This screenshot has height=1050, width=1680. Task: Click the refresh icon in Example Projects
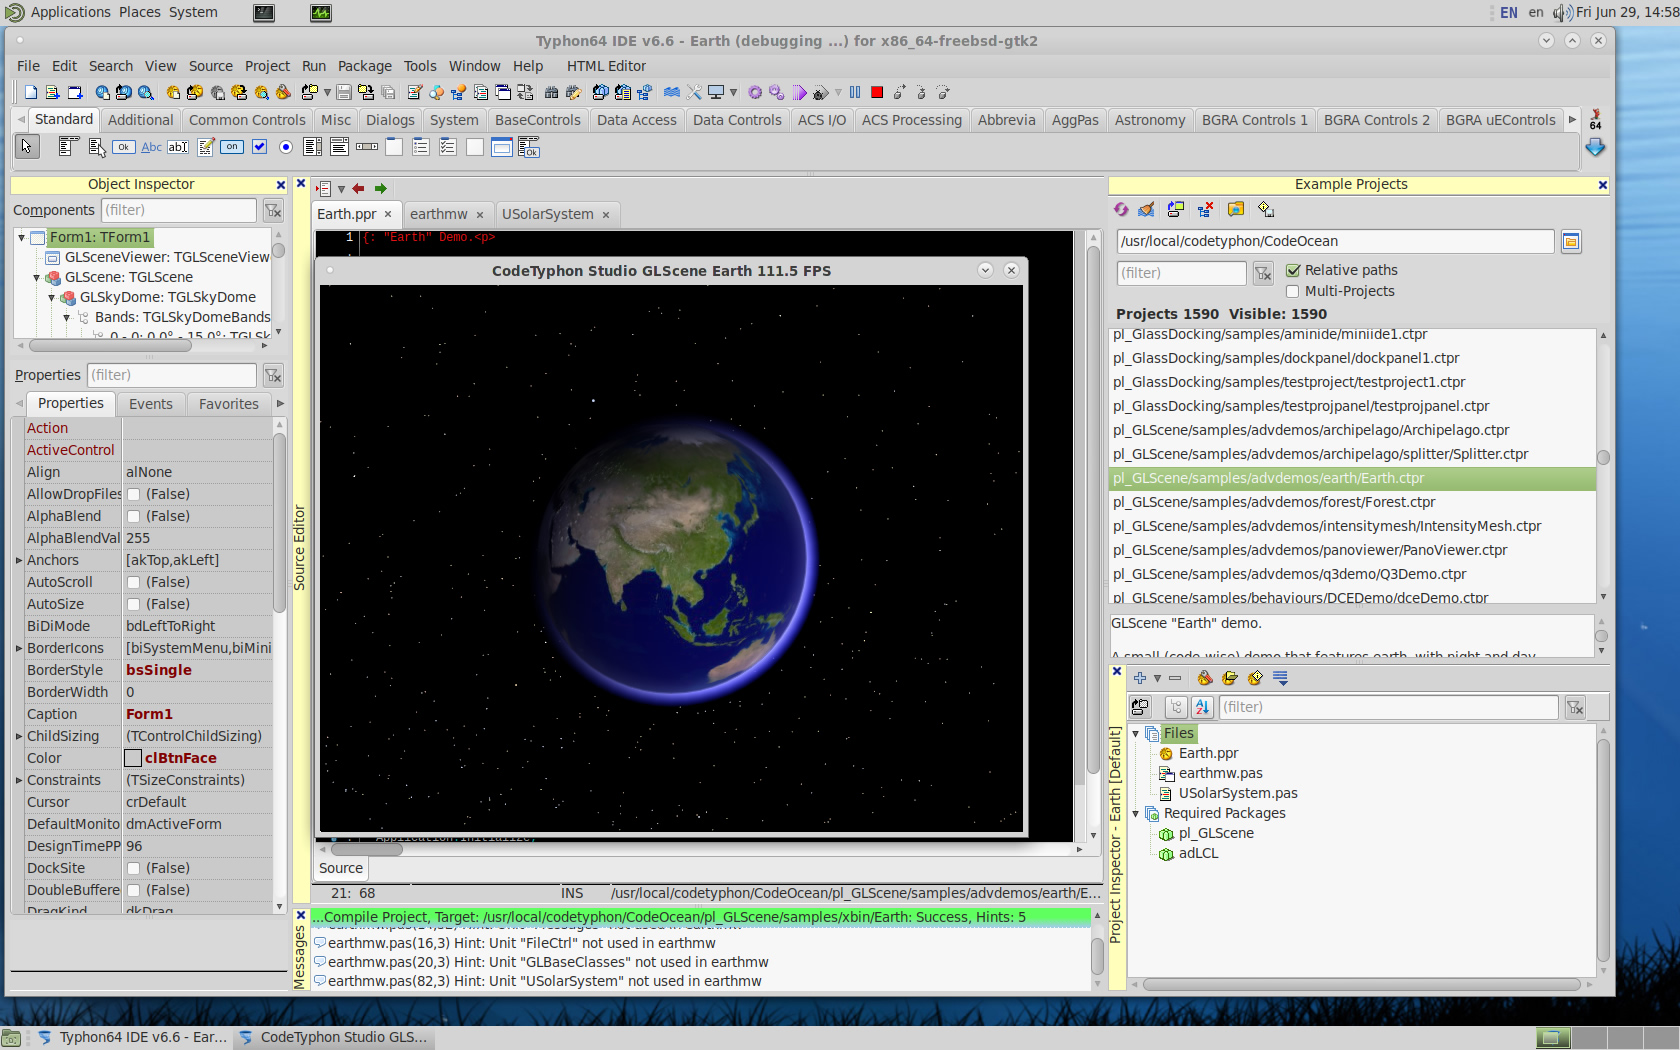1121,209
